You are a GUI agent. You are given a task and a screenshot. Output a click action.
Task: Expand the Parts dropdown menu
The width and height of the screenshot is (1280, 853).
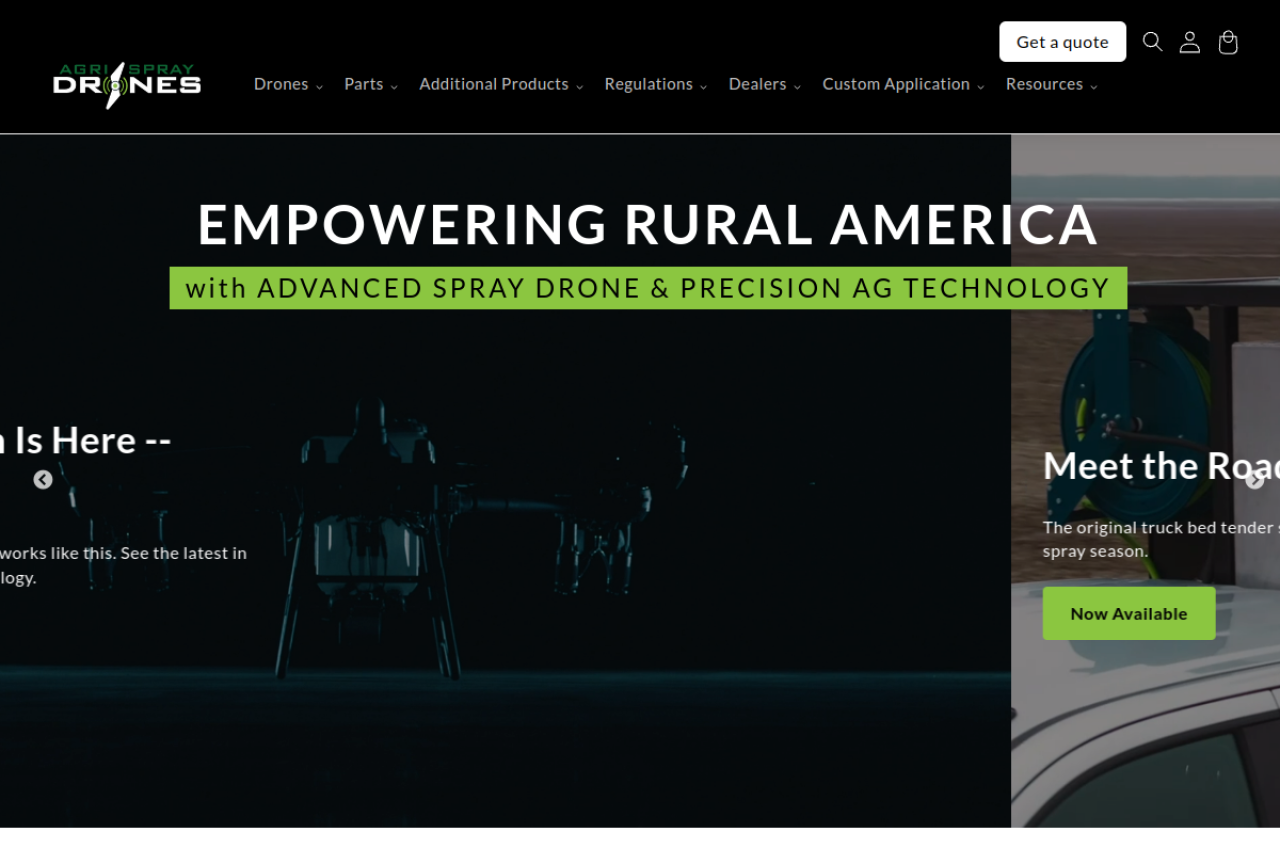tap(371, 85)
